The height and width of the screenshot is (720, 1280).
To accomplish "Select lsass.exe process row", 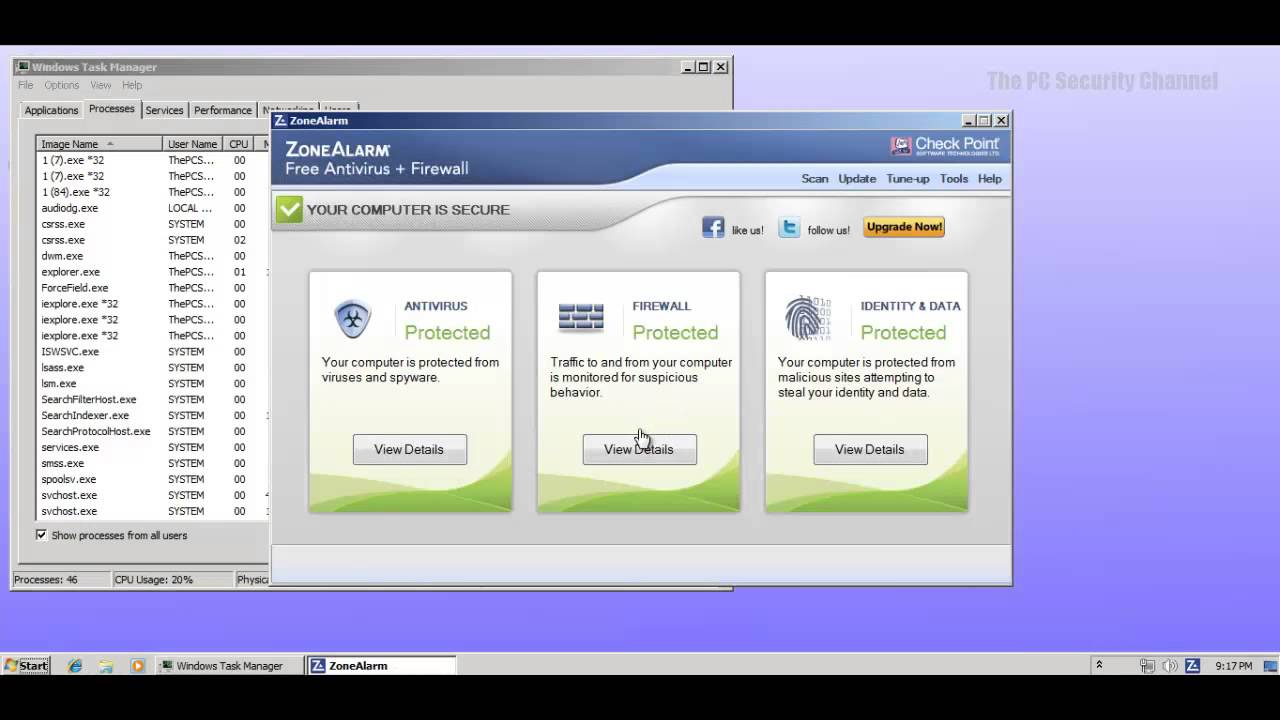I will pos(152,368).
